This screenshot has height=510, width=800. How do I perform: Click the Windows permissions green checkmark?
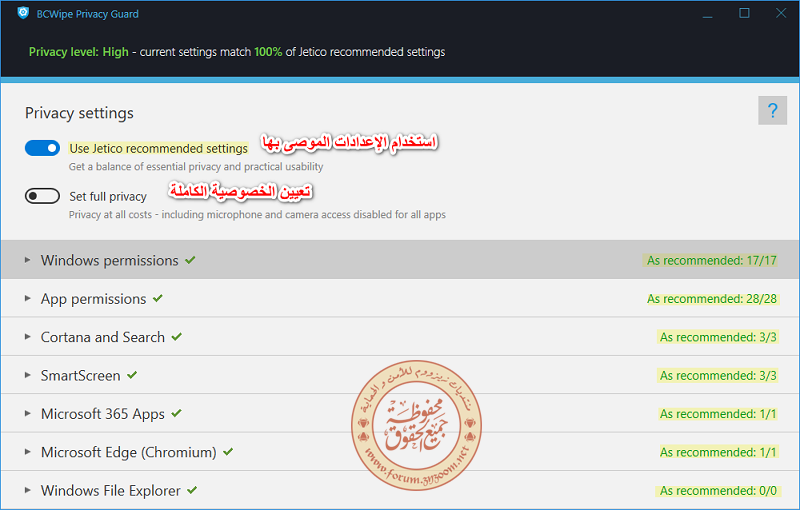pyautogui.click(x=190, y=260)
